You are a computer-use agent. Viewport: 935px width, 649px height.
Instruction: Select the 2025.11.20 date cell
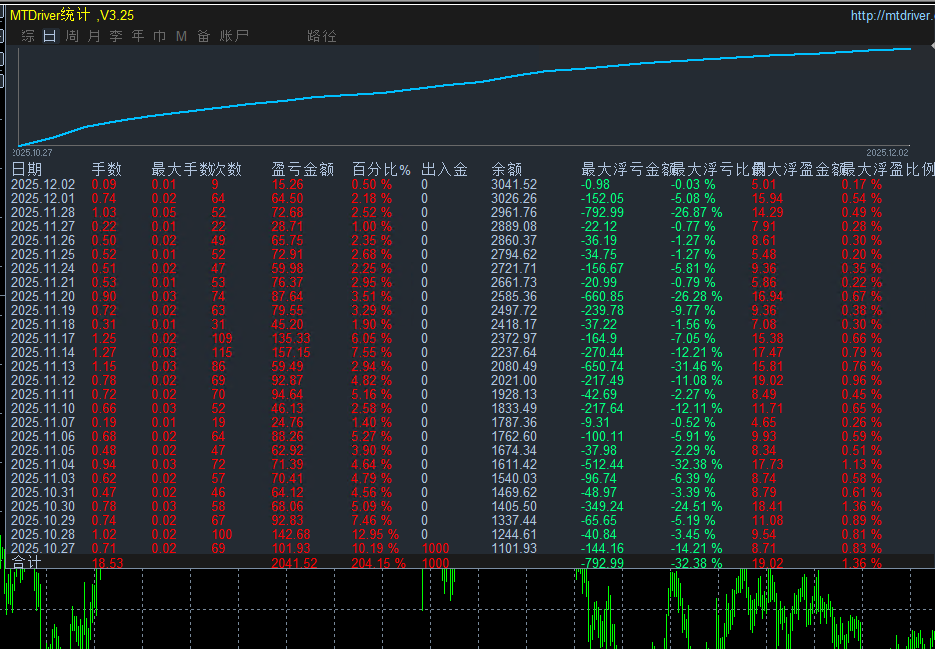(x=43, y=296)
